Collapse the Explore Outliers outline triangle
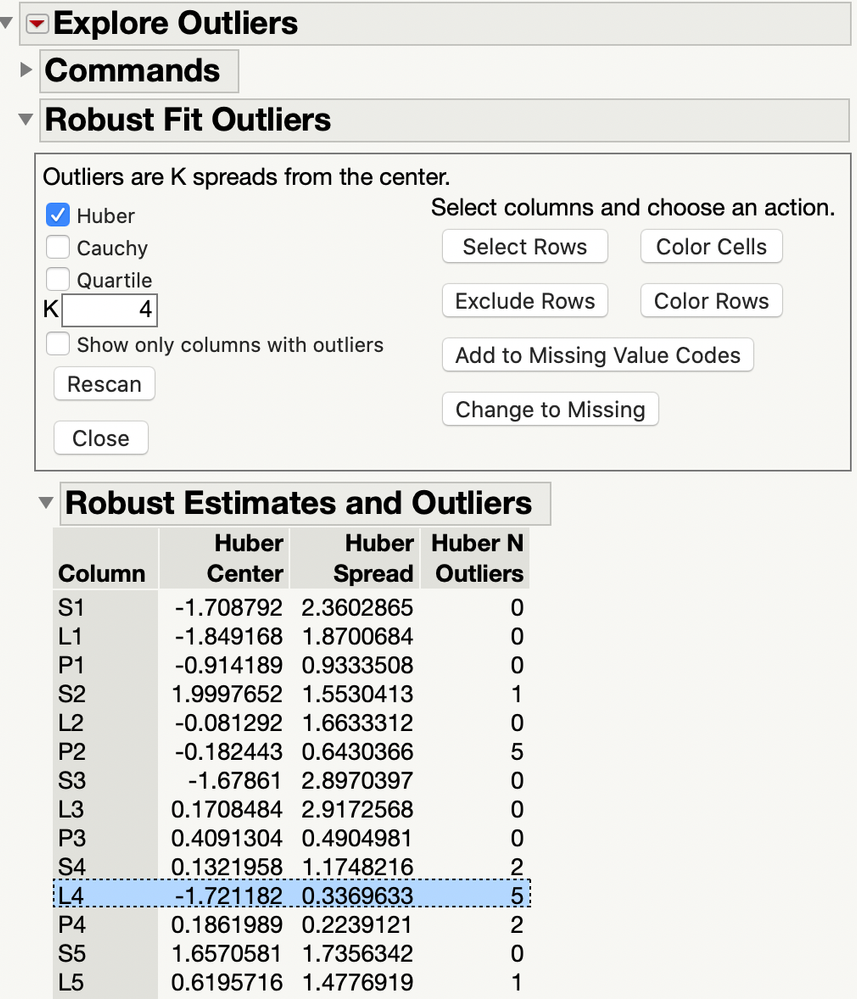Image resolution: width=857 pixels, height=999 pixels. click(x=9, y=22)
